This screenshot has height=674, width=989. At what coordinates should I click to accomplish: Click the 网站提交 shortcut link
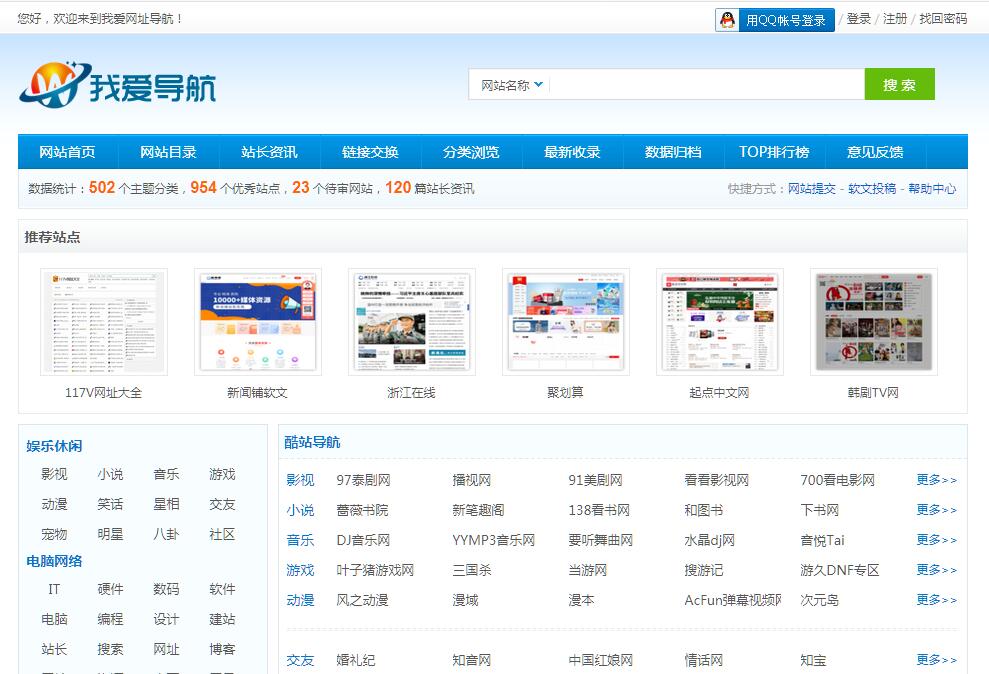click(x=811, y=188)
